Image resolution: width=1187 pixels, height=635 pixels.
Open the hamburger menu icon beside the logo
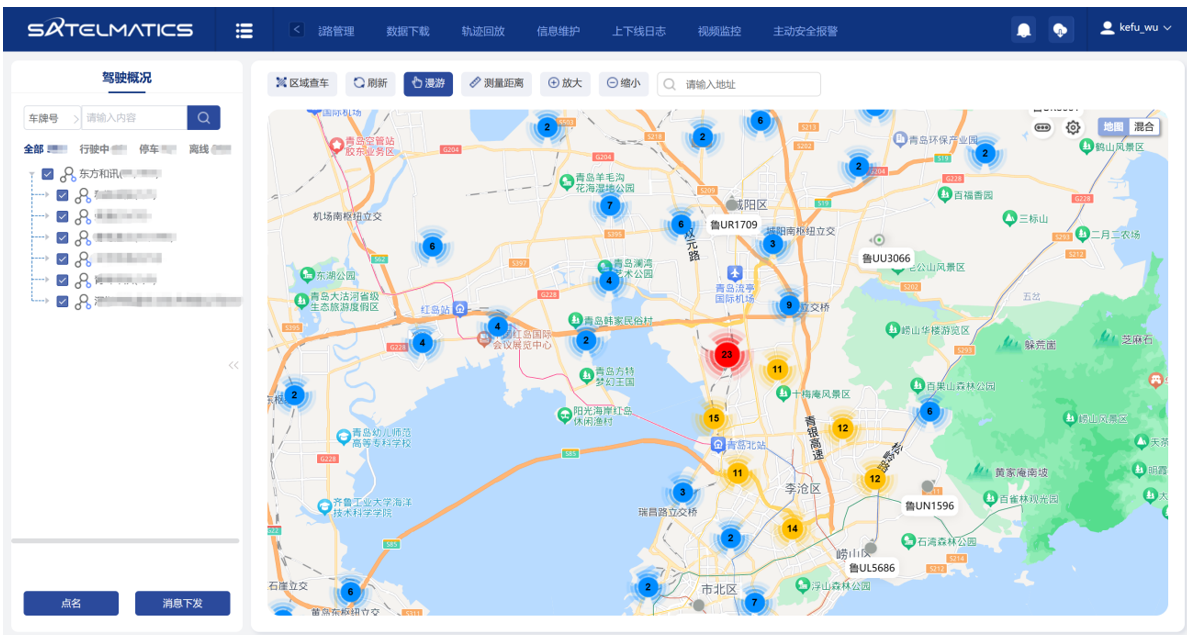(244, 30)
